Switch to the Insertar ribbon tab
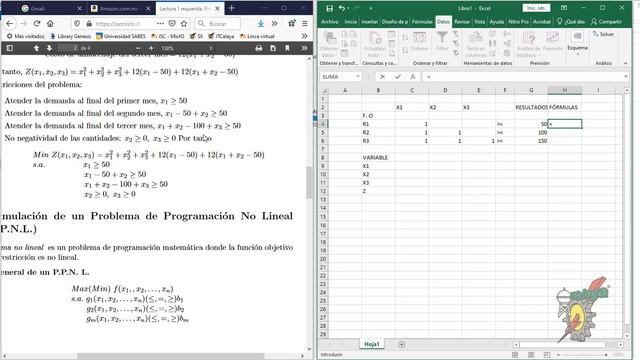 coord(369,22)
